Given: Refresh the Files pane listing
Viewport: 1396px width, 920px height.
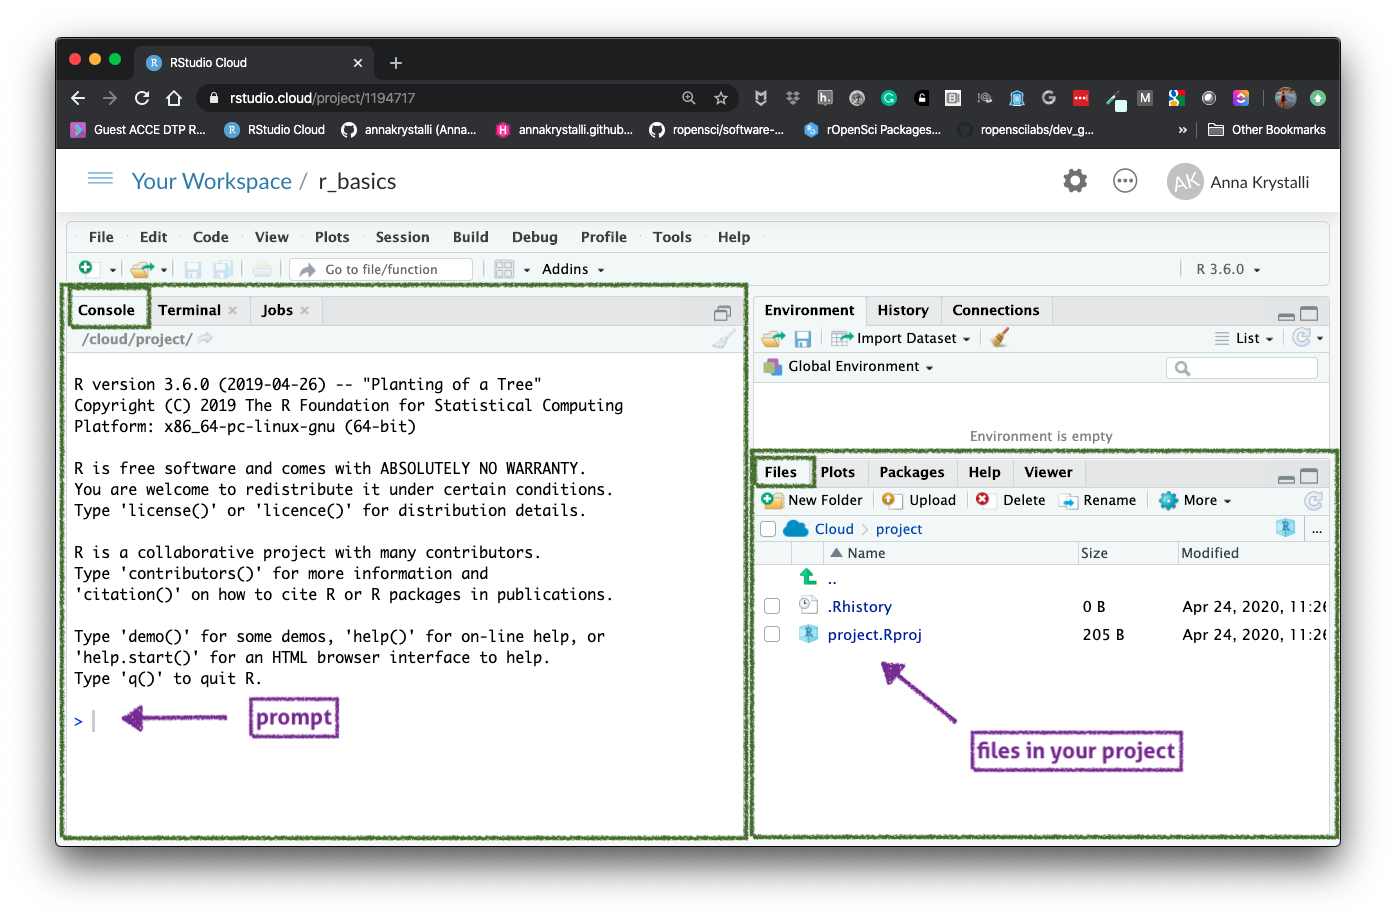Looking at the screenshot, I should click(1313, 500).
